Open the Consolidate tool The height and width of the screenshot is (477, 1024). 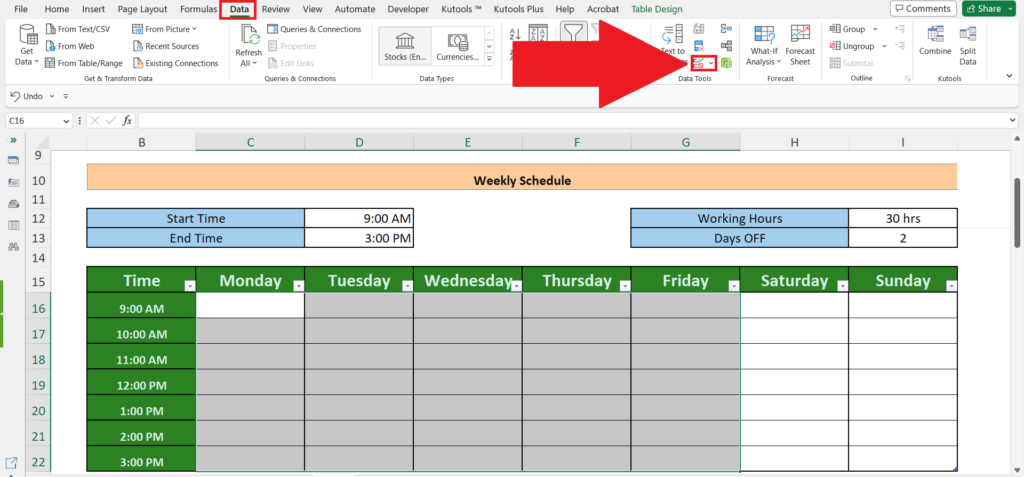click(x=726, y=29)
